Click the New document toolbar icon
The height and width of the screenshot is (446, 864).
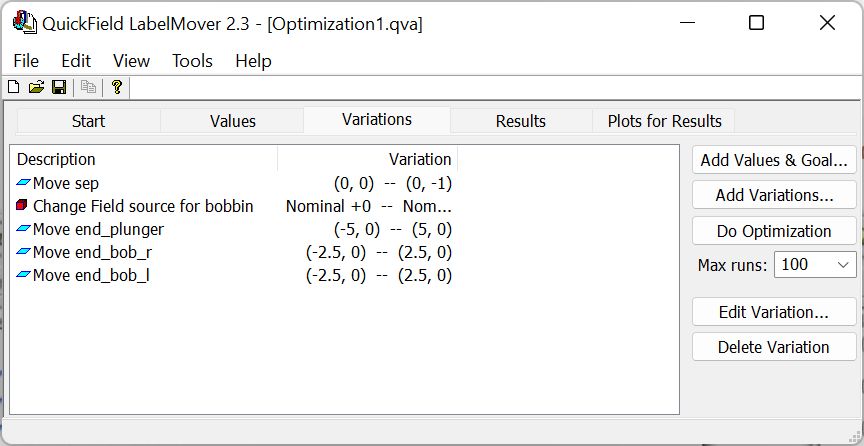13,88
